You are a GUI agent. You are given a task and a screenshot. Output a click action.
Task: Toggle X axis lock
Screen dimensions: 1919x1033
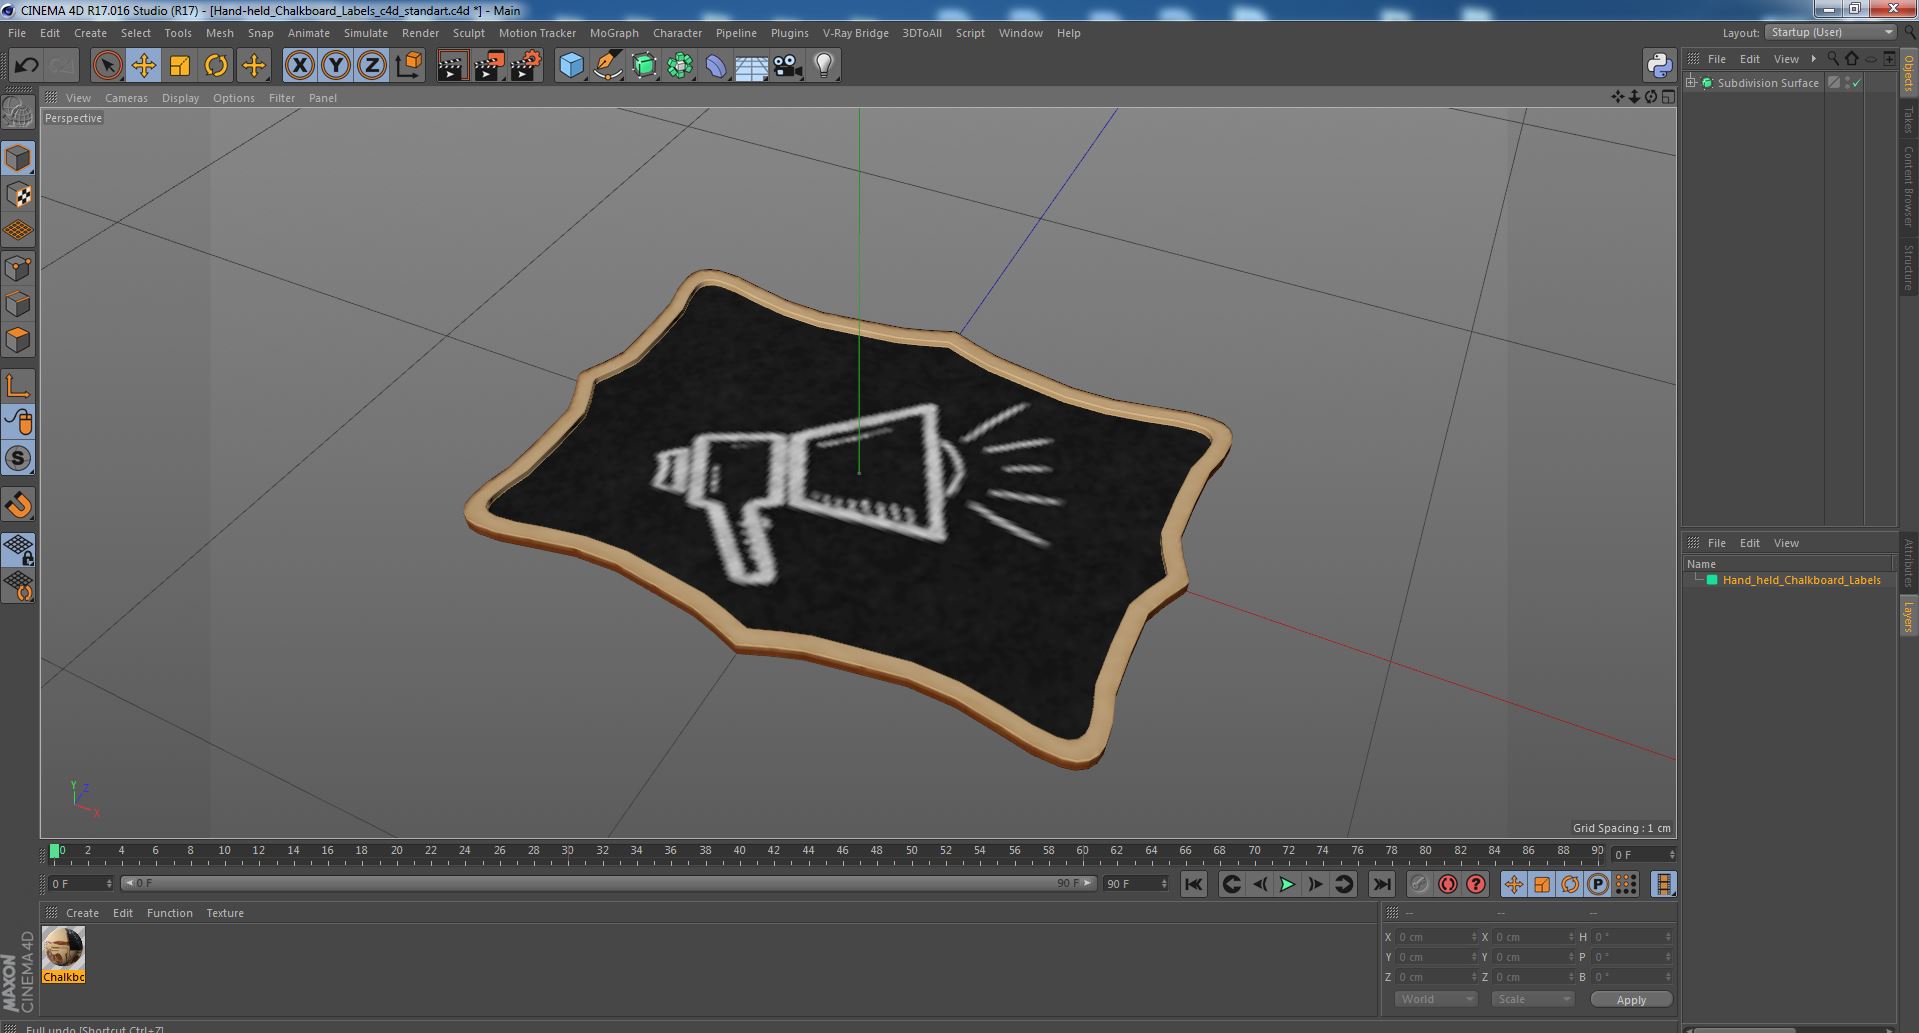(299, 66)
